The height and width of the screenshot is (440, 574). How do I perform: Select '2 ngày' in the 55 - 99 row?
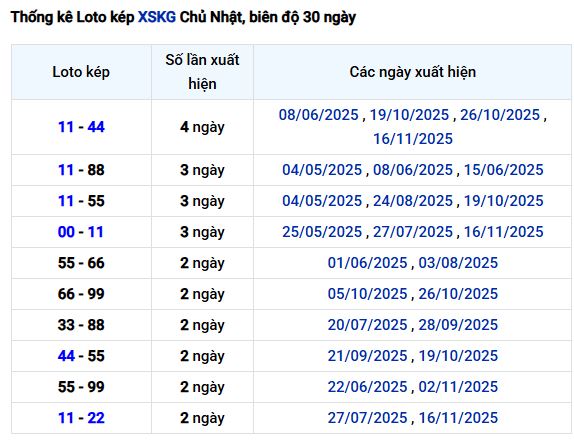point(202,387)
